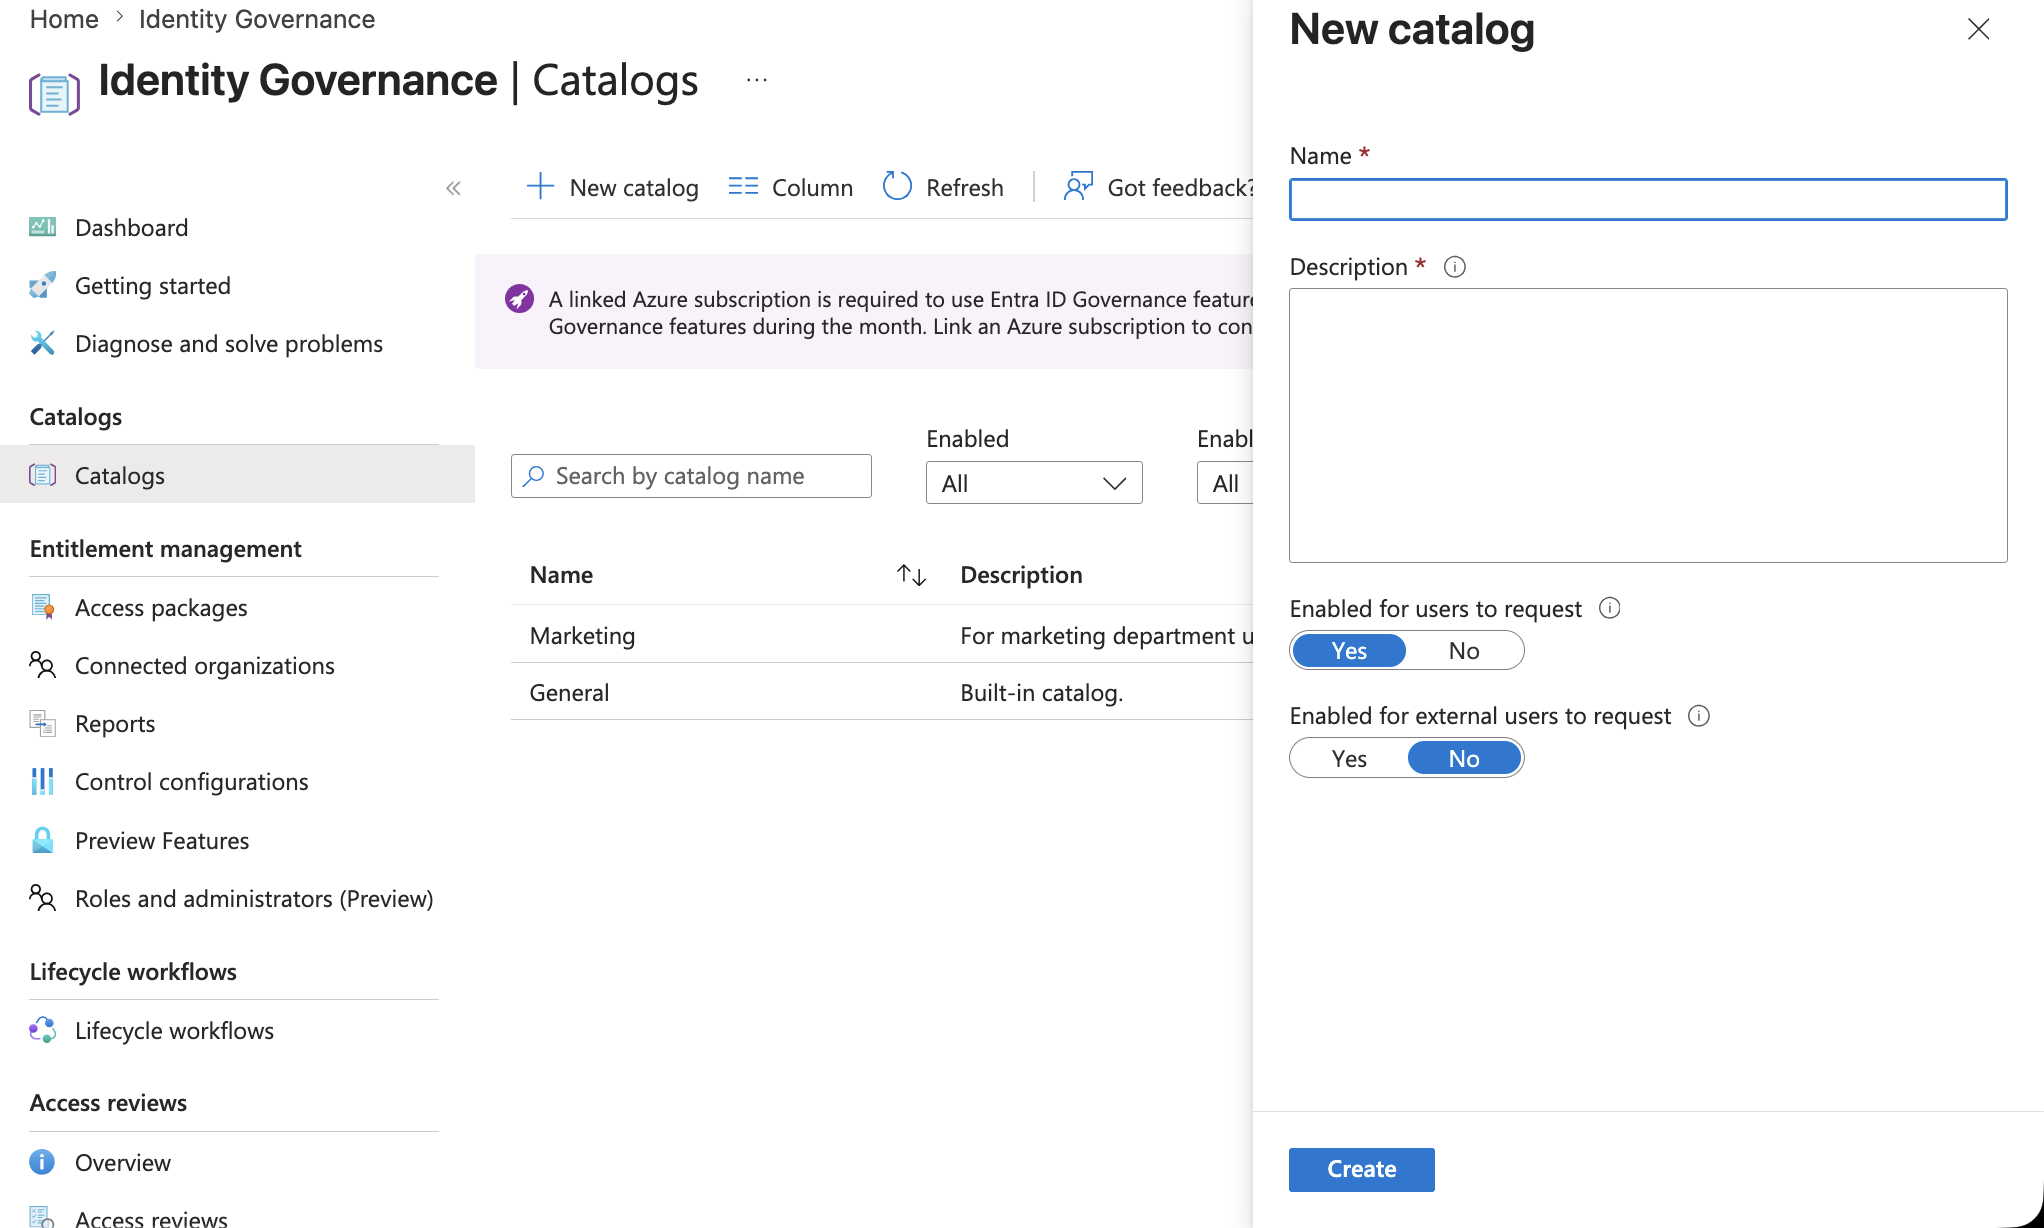Set Enabled for users to request to Yes

[x=1349, y=651]
